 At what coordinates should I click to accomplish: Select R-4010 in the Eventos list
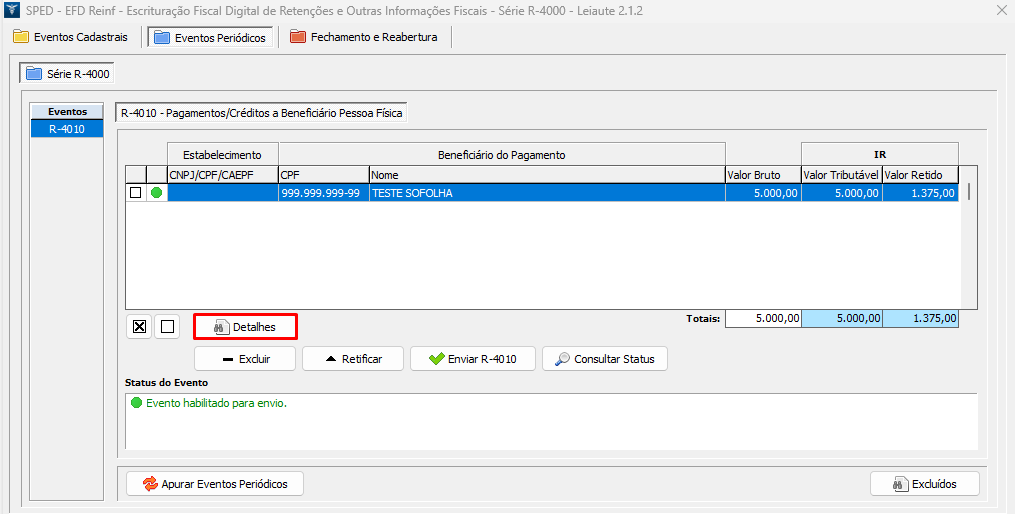click(67, 129)
